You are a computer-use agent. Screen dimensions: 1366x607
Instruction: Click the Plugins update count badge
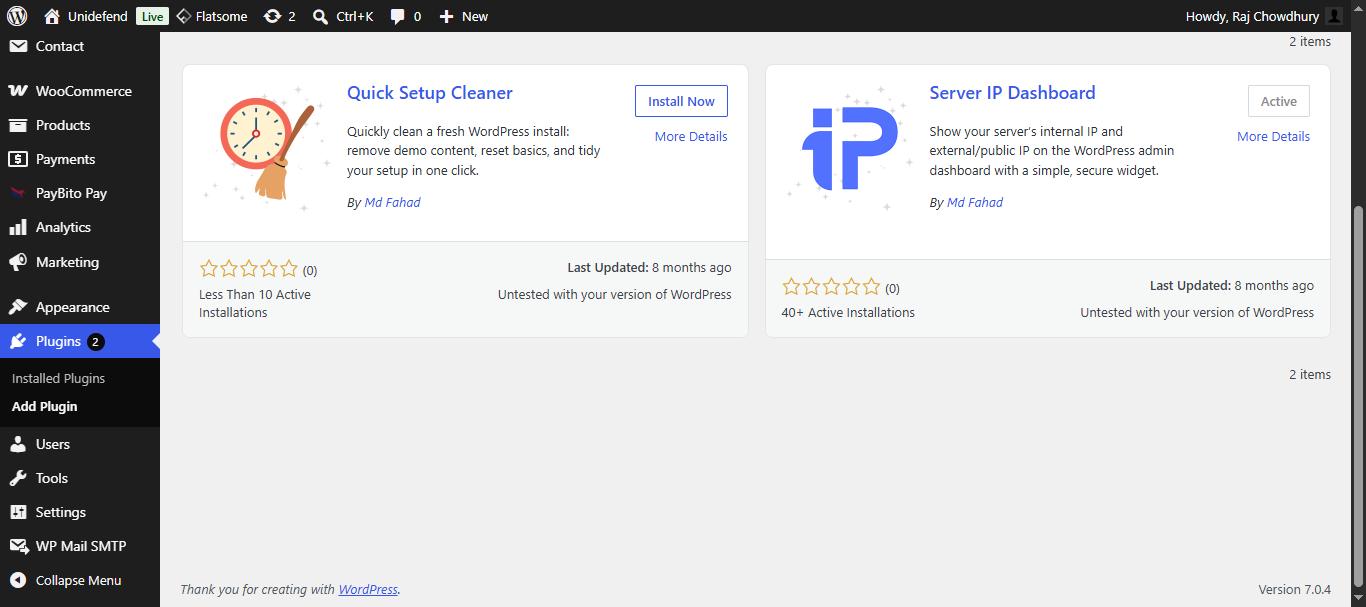[x=95, y=341]
